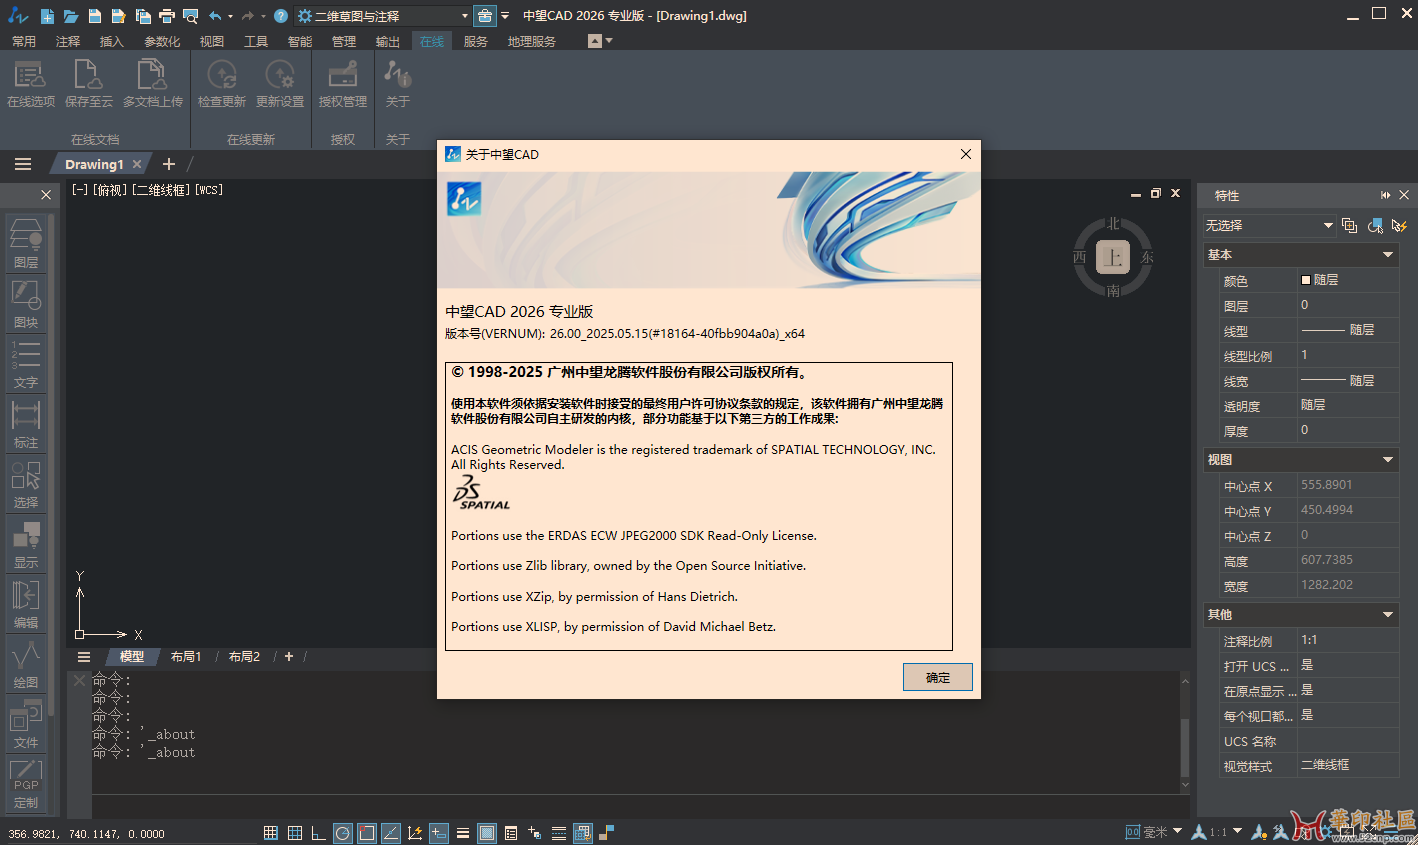
Task: Click the Redo arrow icon
Action: (x=248, y=16)
